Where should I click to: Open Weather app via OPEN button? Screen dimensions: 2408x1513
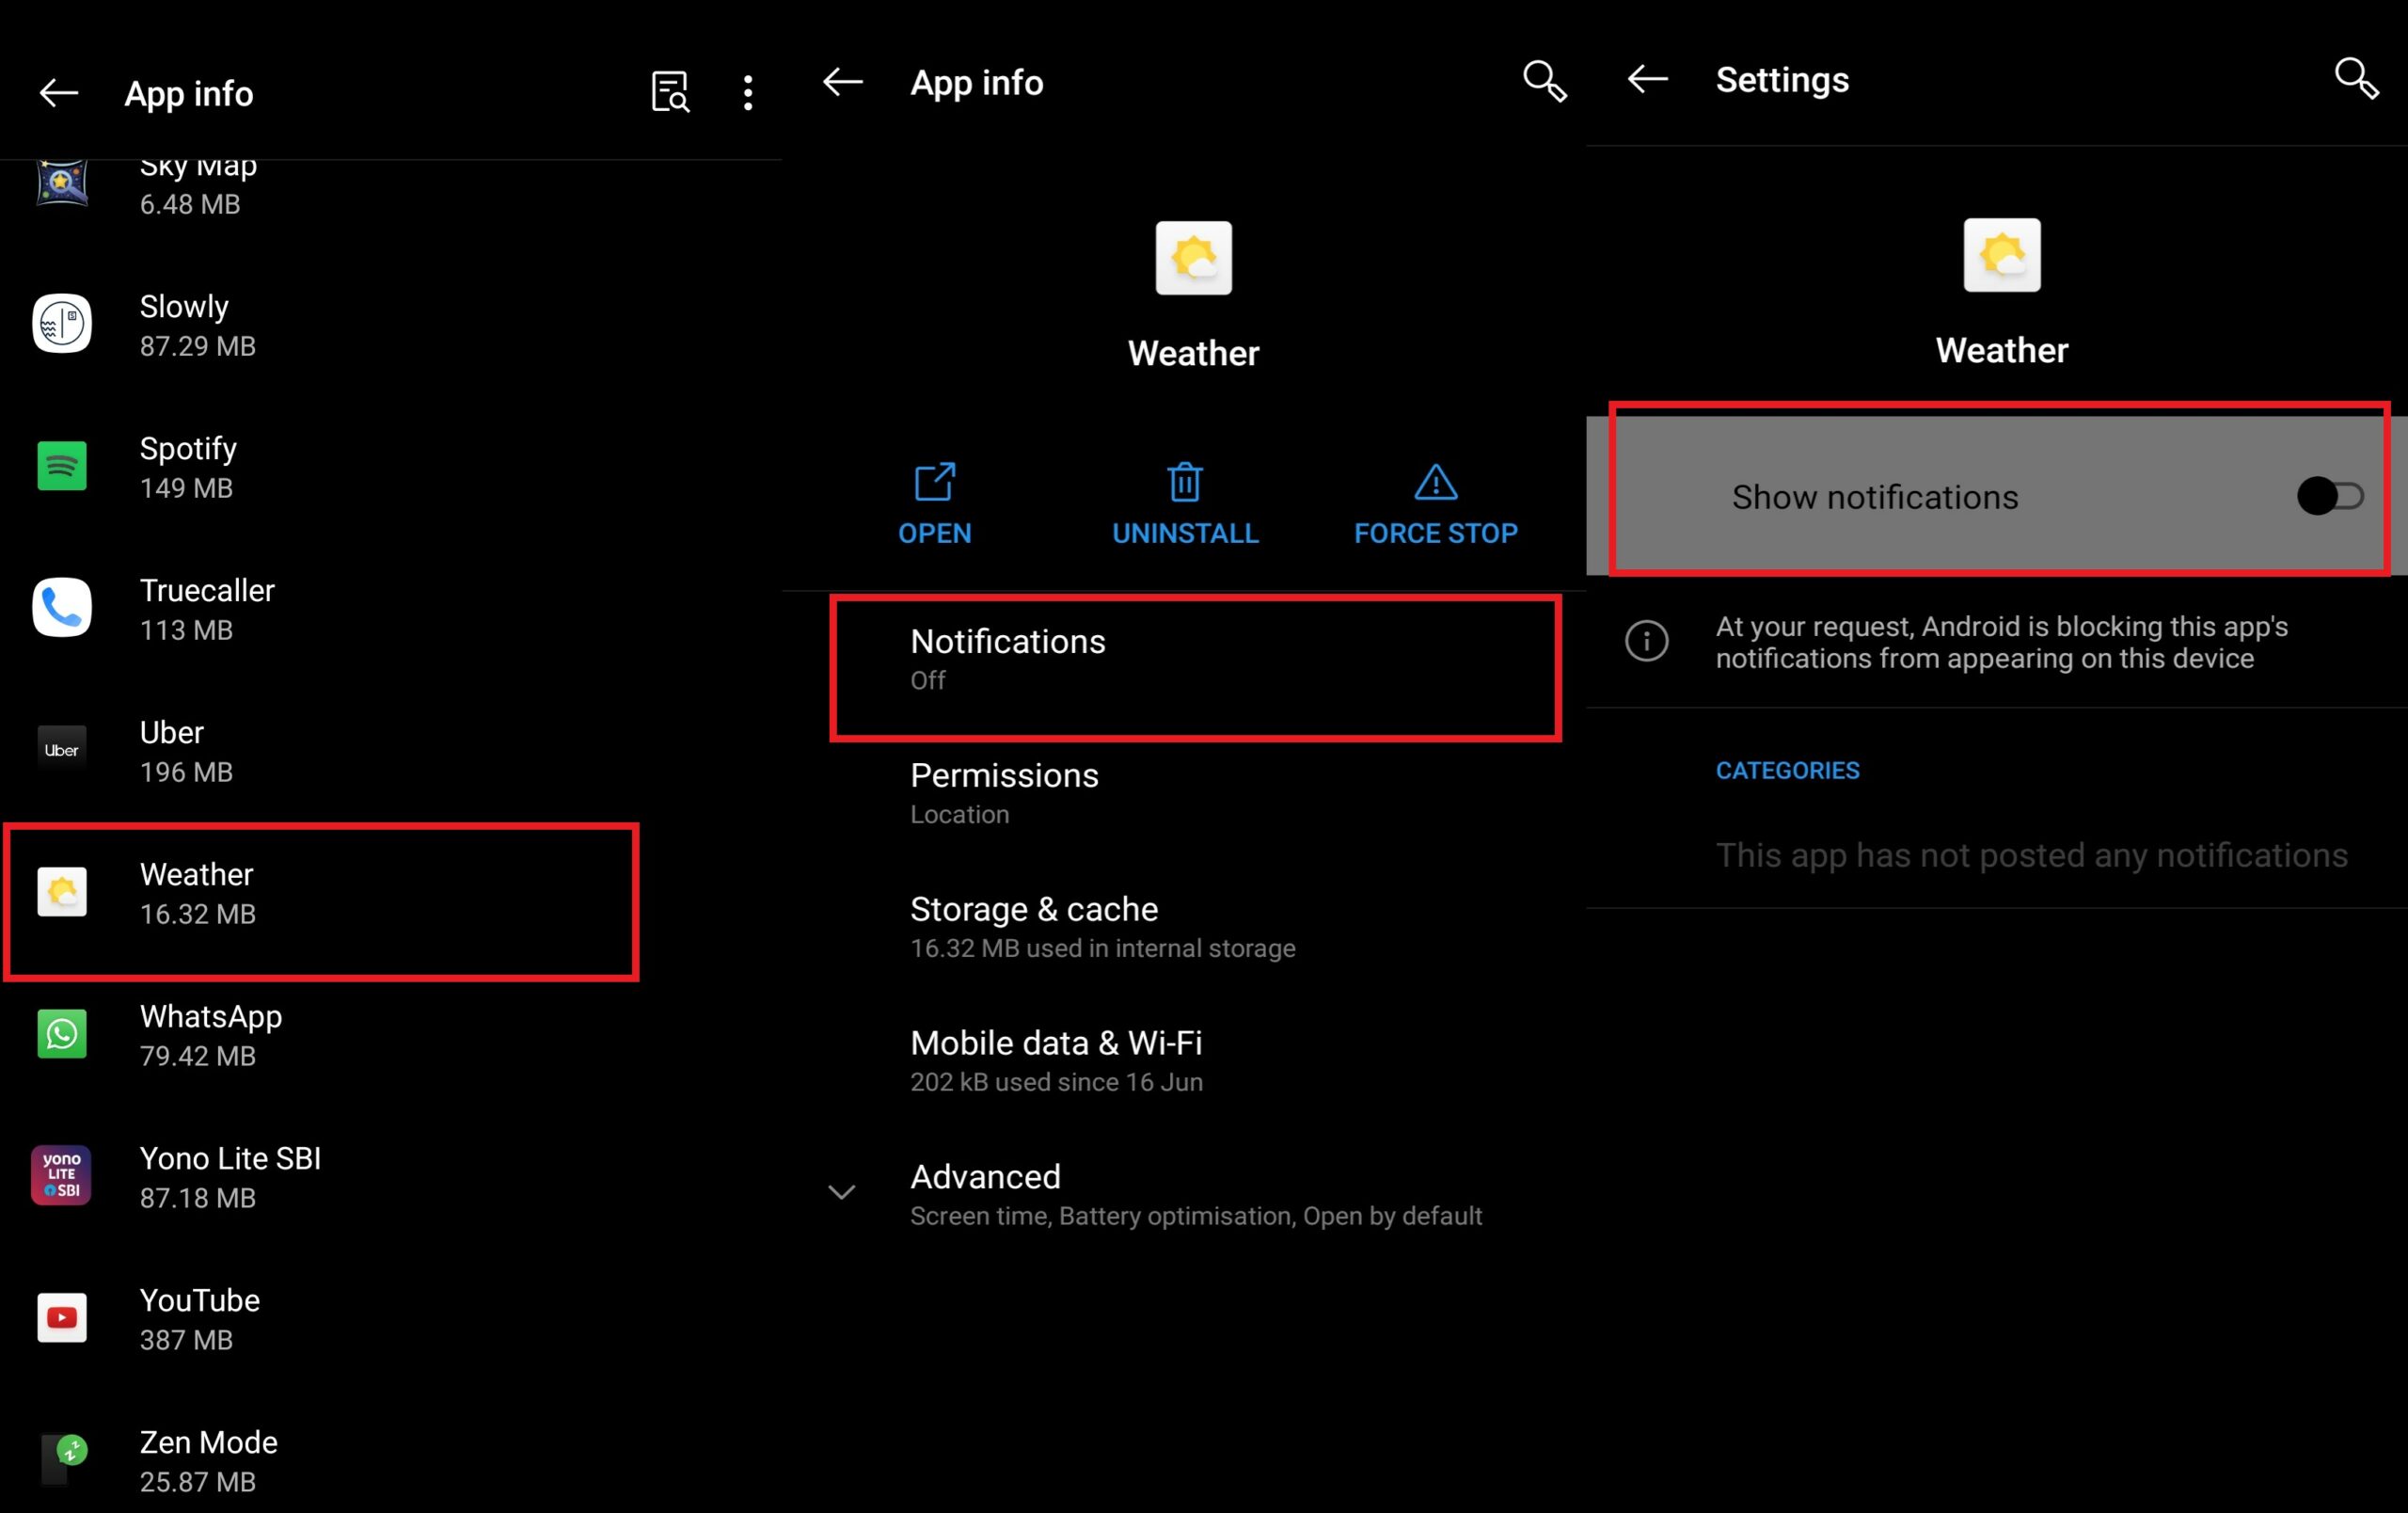[936, 502]
